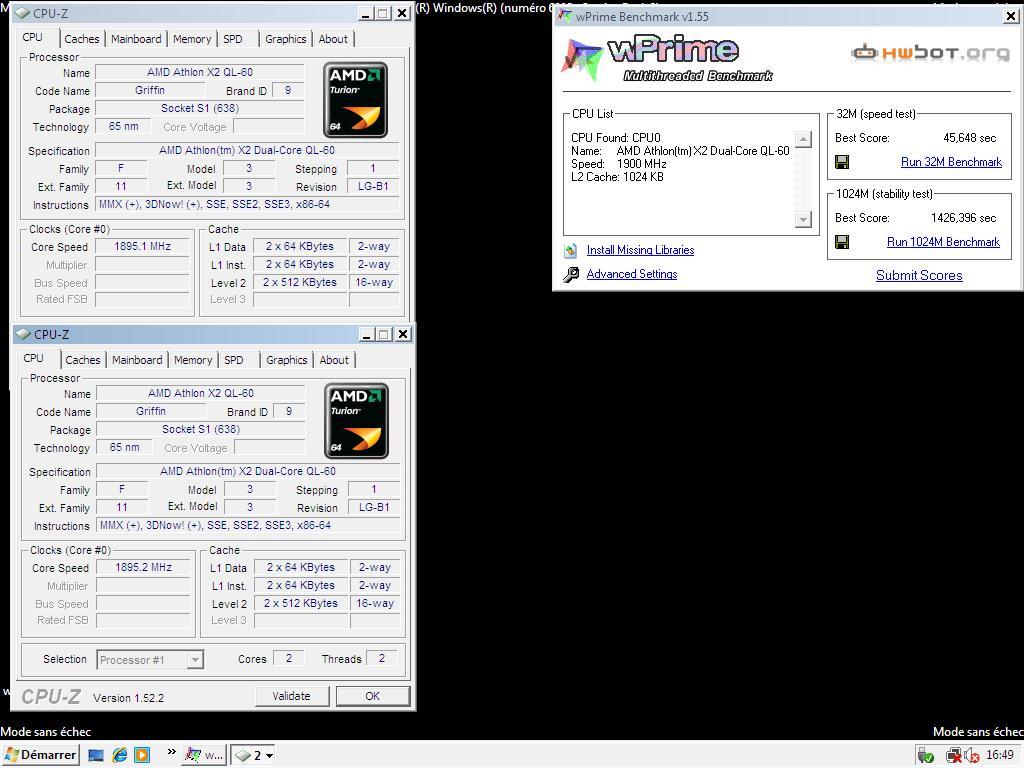Image resolution: width=1024 pixels, height=768 pixels.
Task: Open the grouped CPU-Z taskbar button dropdown
Action: [x=254, y=756]
